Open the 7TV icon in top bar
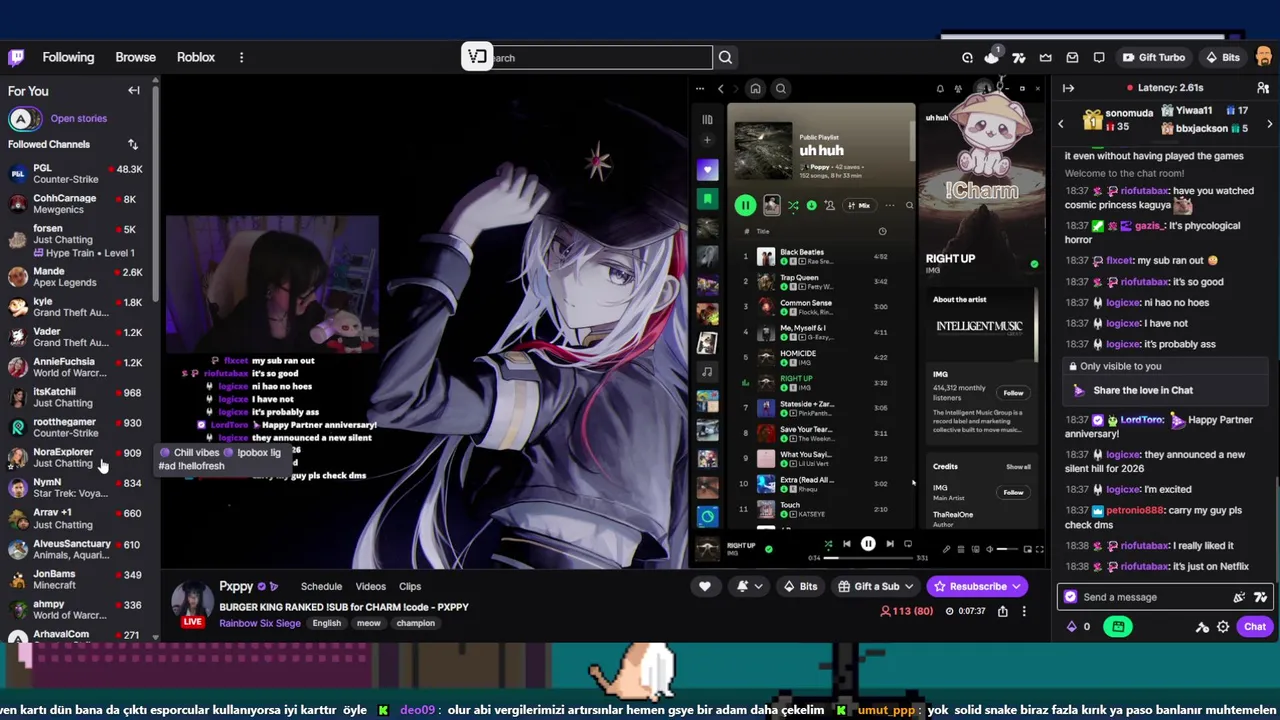 (1019, 57)
